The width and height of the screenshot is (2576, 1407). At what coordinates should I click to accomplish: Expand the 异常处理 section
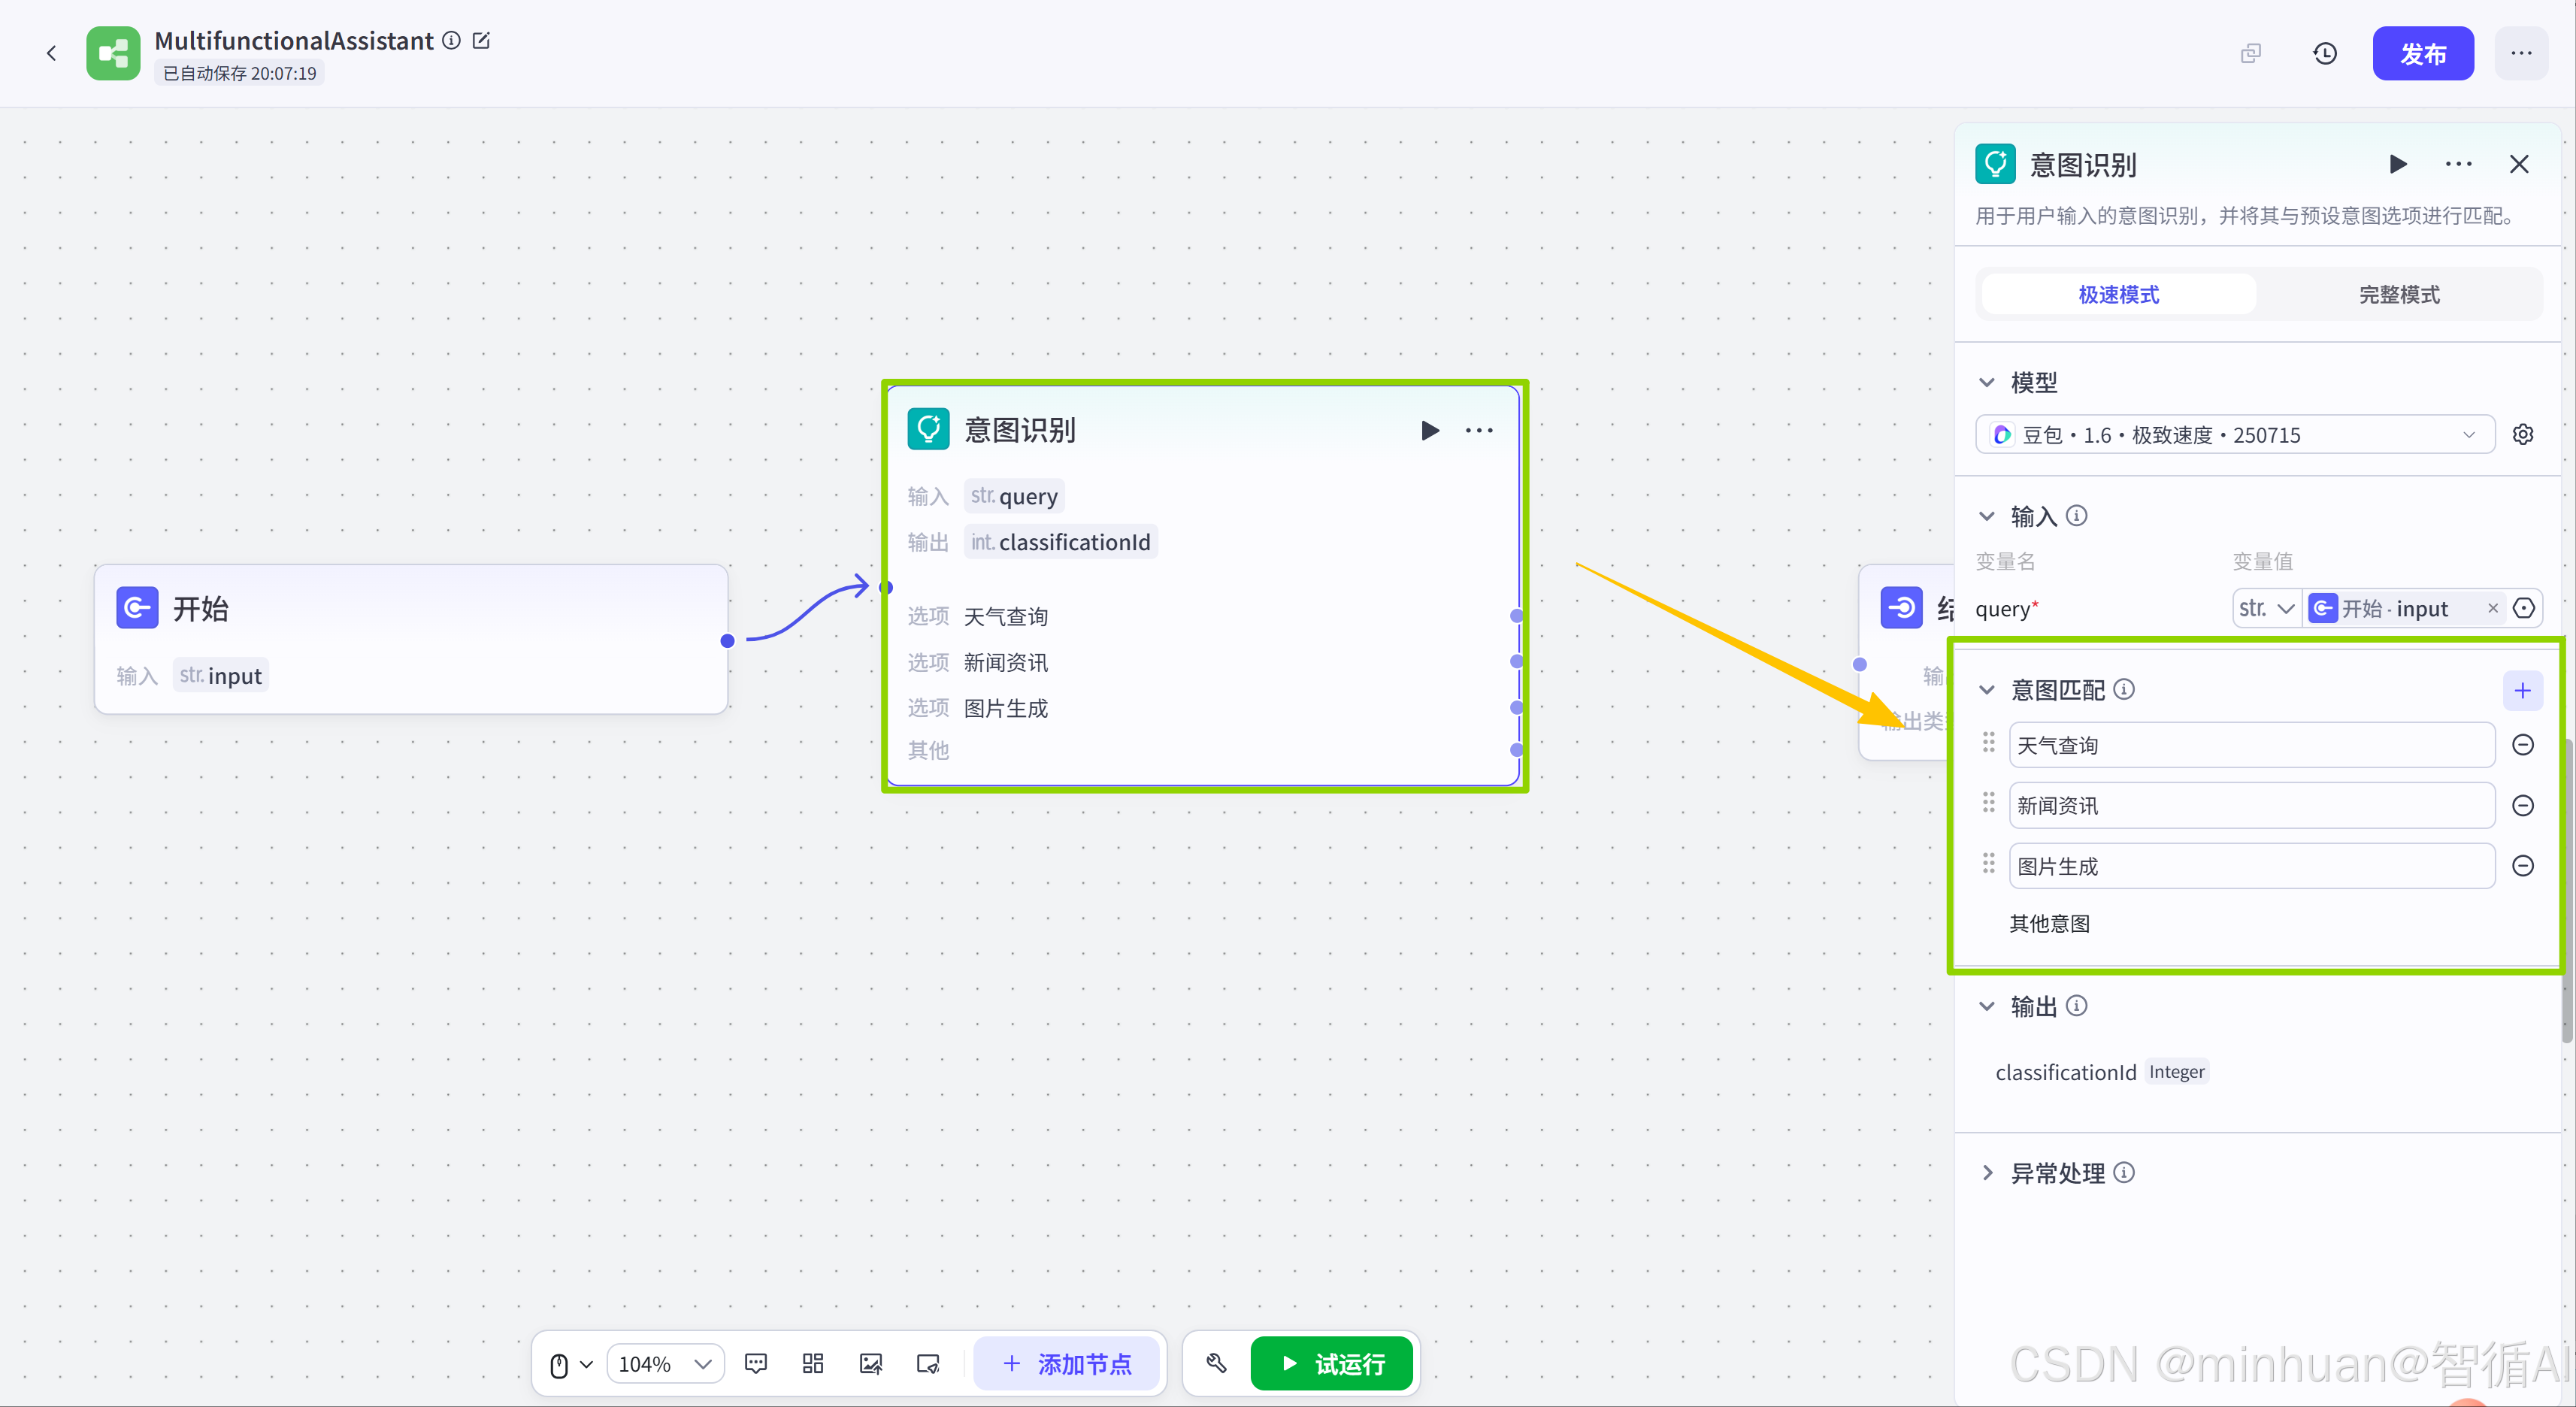[x=1987, y=1173]
